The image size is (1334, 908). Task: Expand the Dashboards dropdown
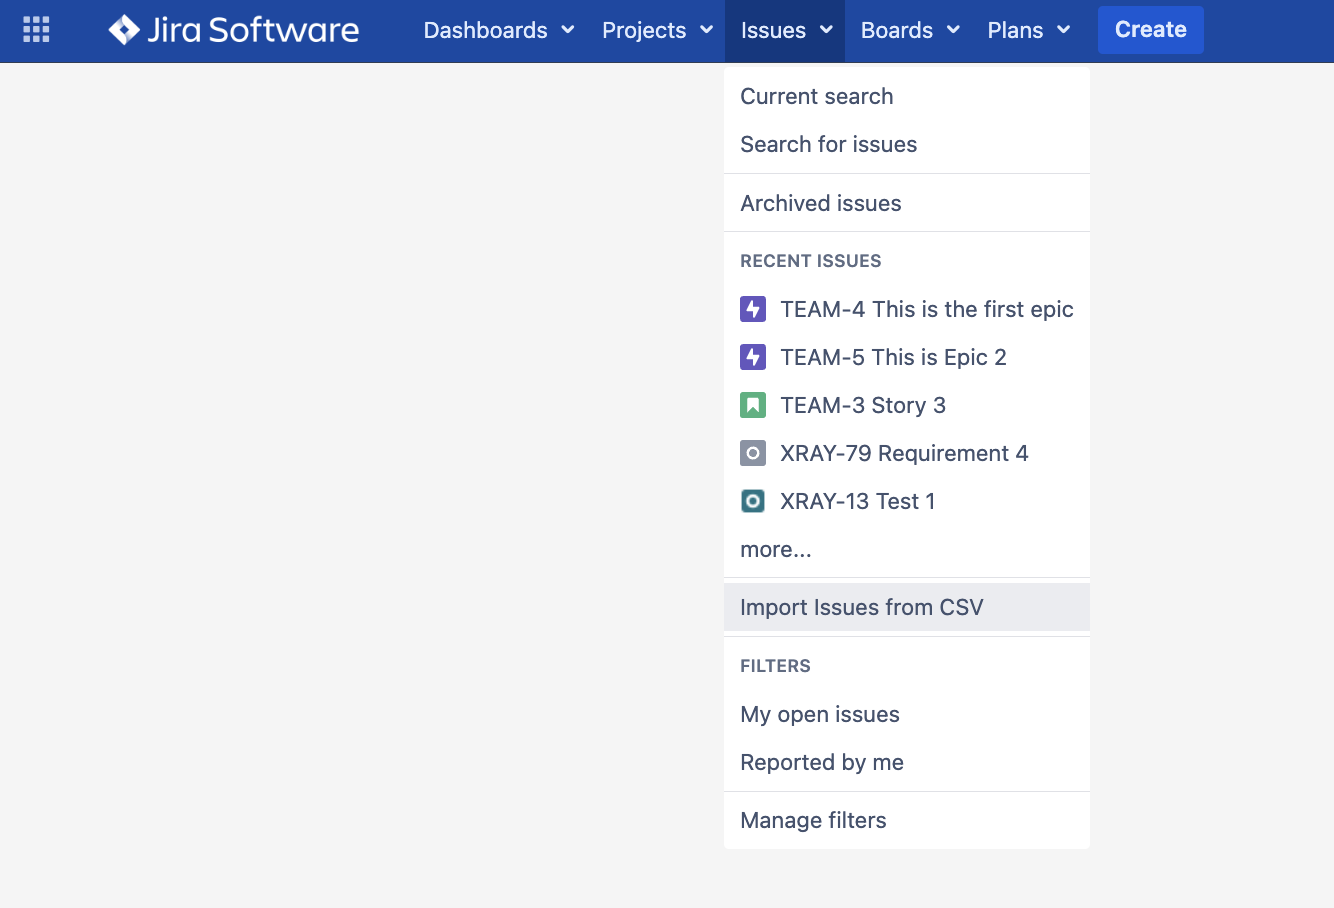click(x=498, y=30)
